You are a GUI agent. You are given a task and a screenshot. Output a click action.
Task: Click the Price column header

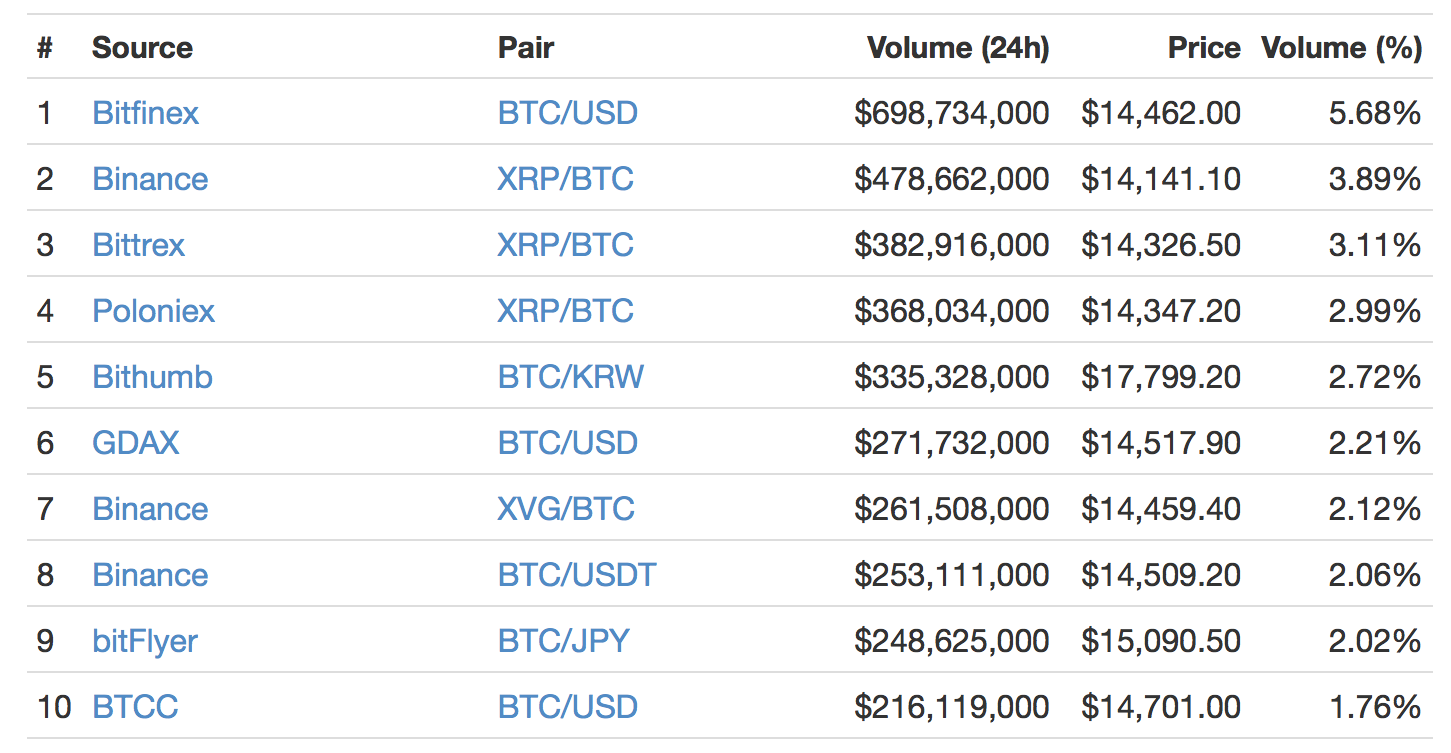[1203, 48]
